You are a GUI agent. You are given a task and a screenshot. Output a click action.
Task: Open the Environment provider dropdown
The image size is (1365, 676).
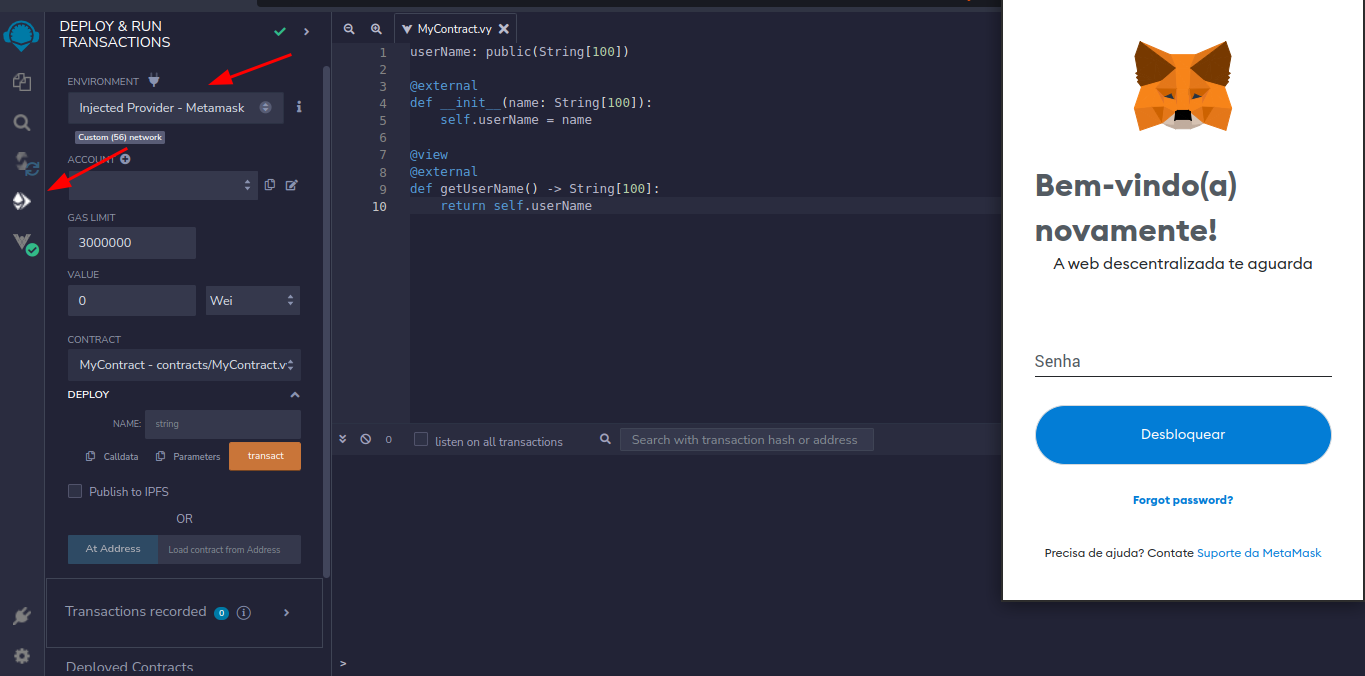(175, 108)
